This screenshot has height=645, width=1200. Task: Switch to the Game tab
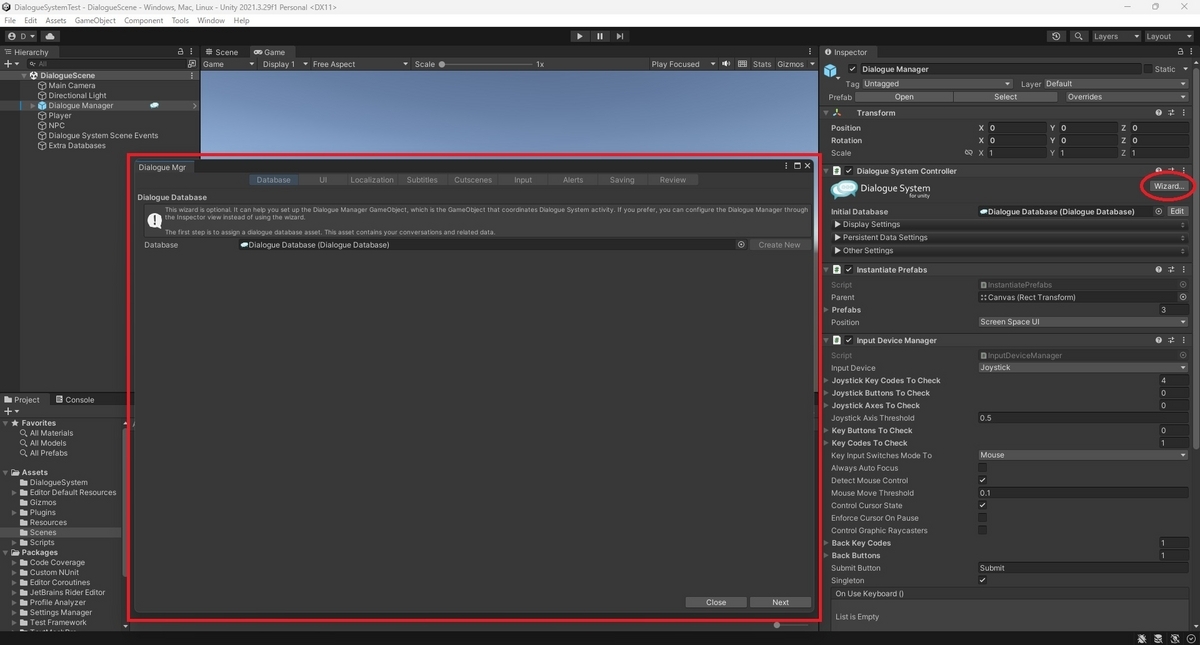click(x=269, y=52)
